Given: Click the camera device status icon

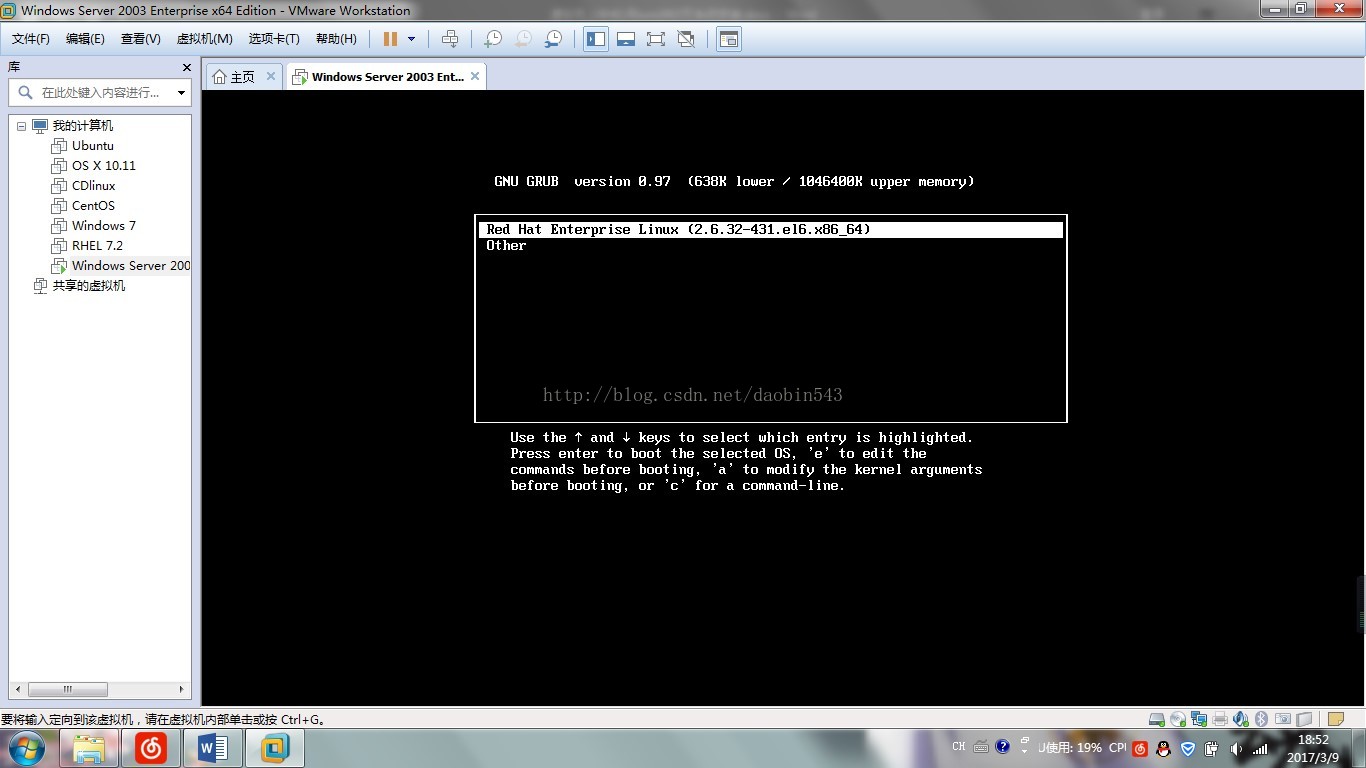Looking at the screenshot, I should click(1283, 719).
